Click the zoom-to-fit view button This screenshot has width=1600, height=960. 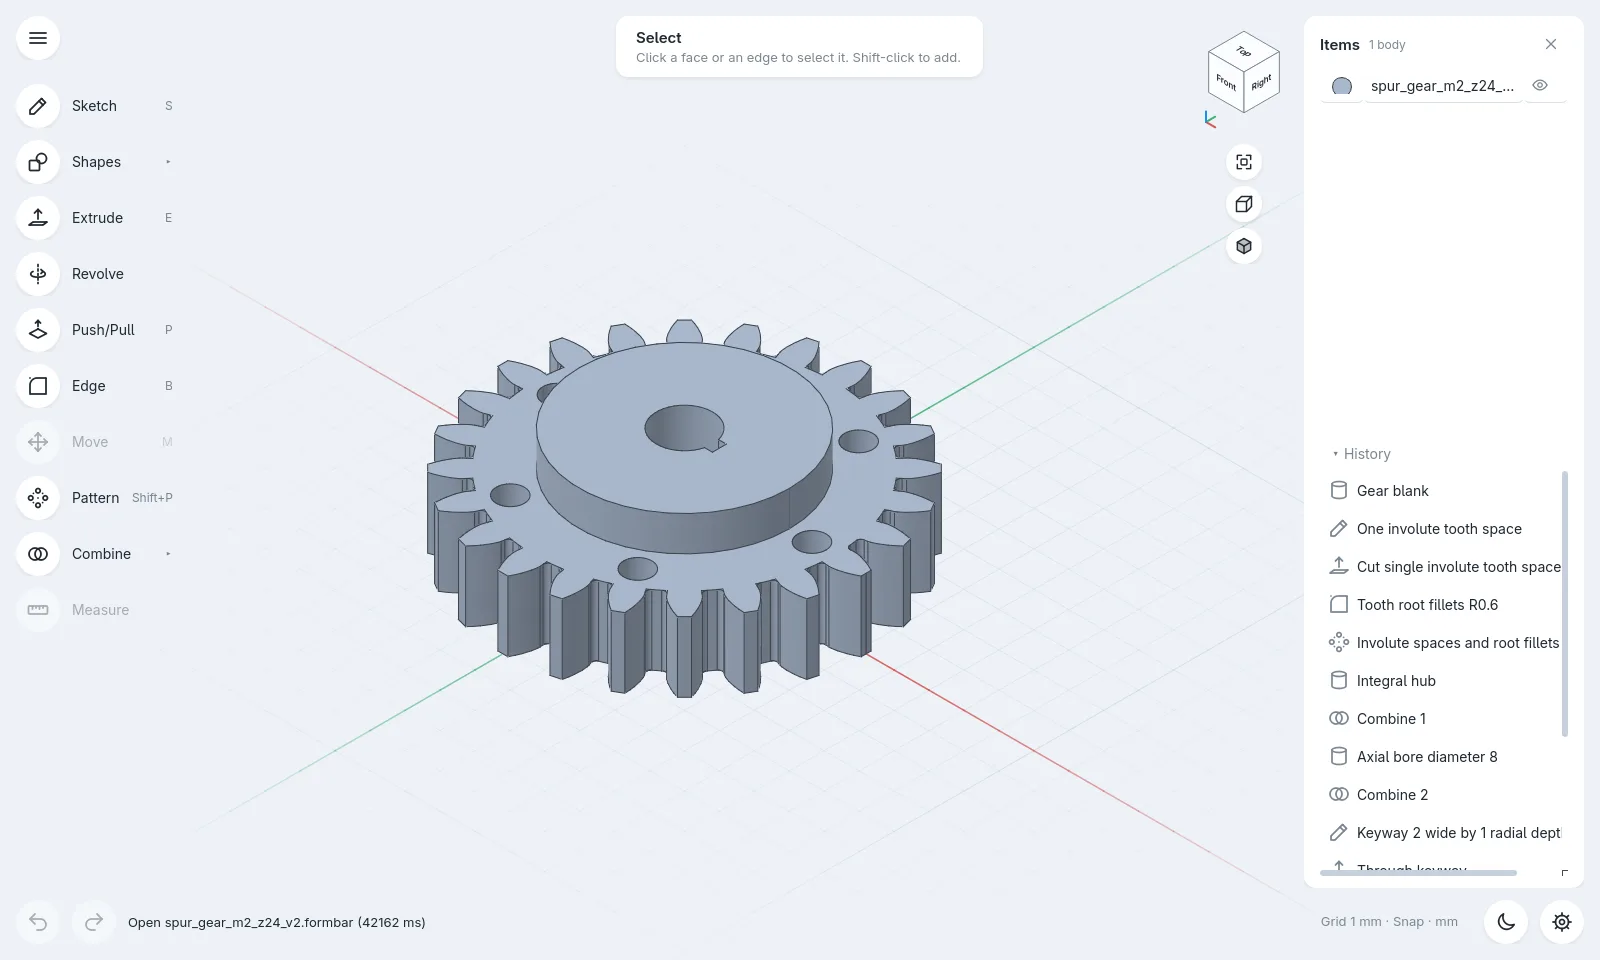tap(1244, 162)
